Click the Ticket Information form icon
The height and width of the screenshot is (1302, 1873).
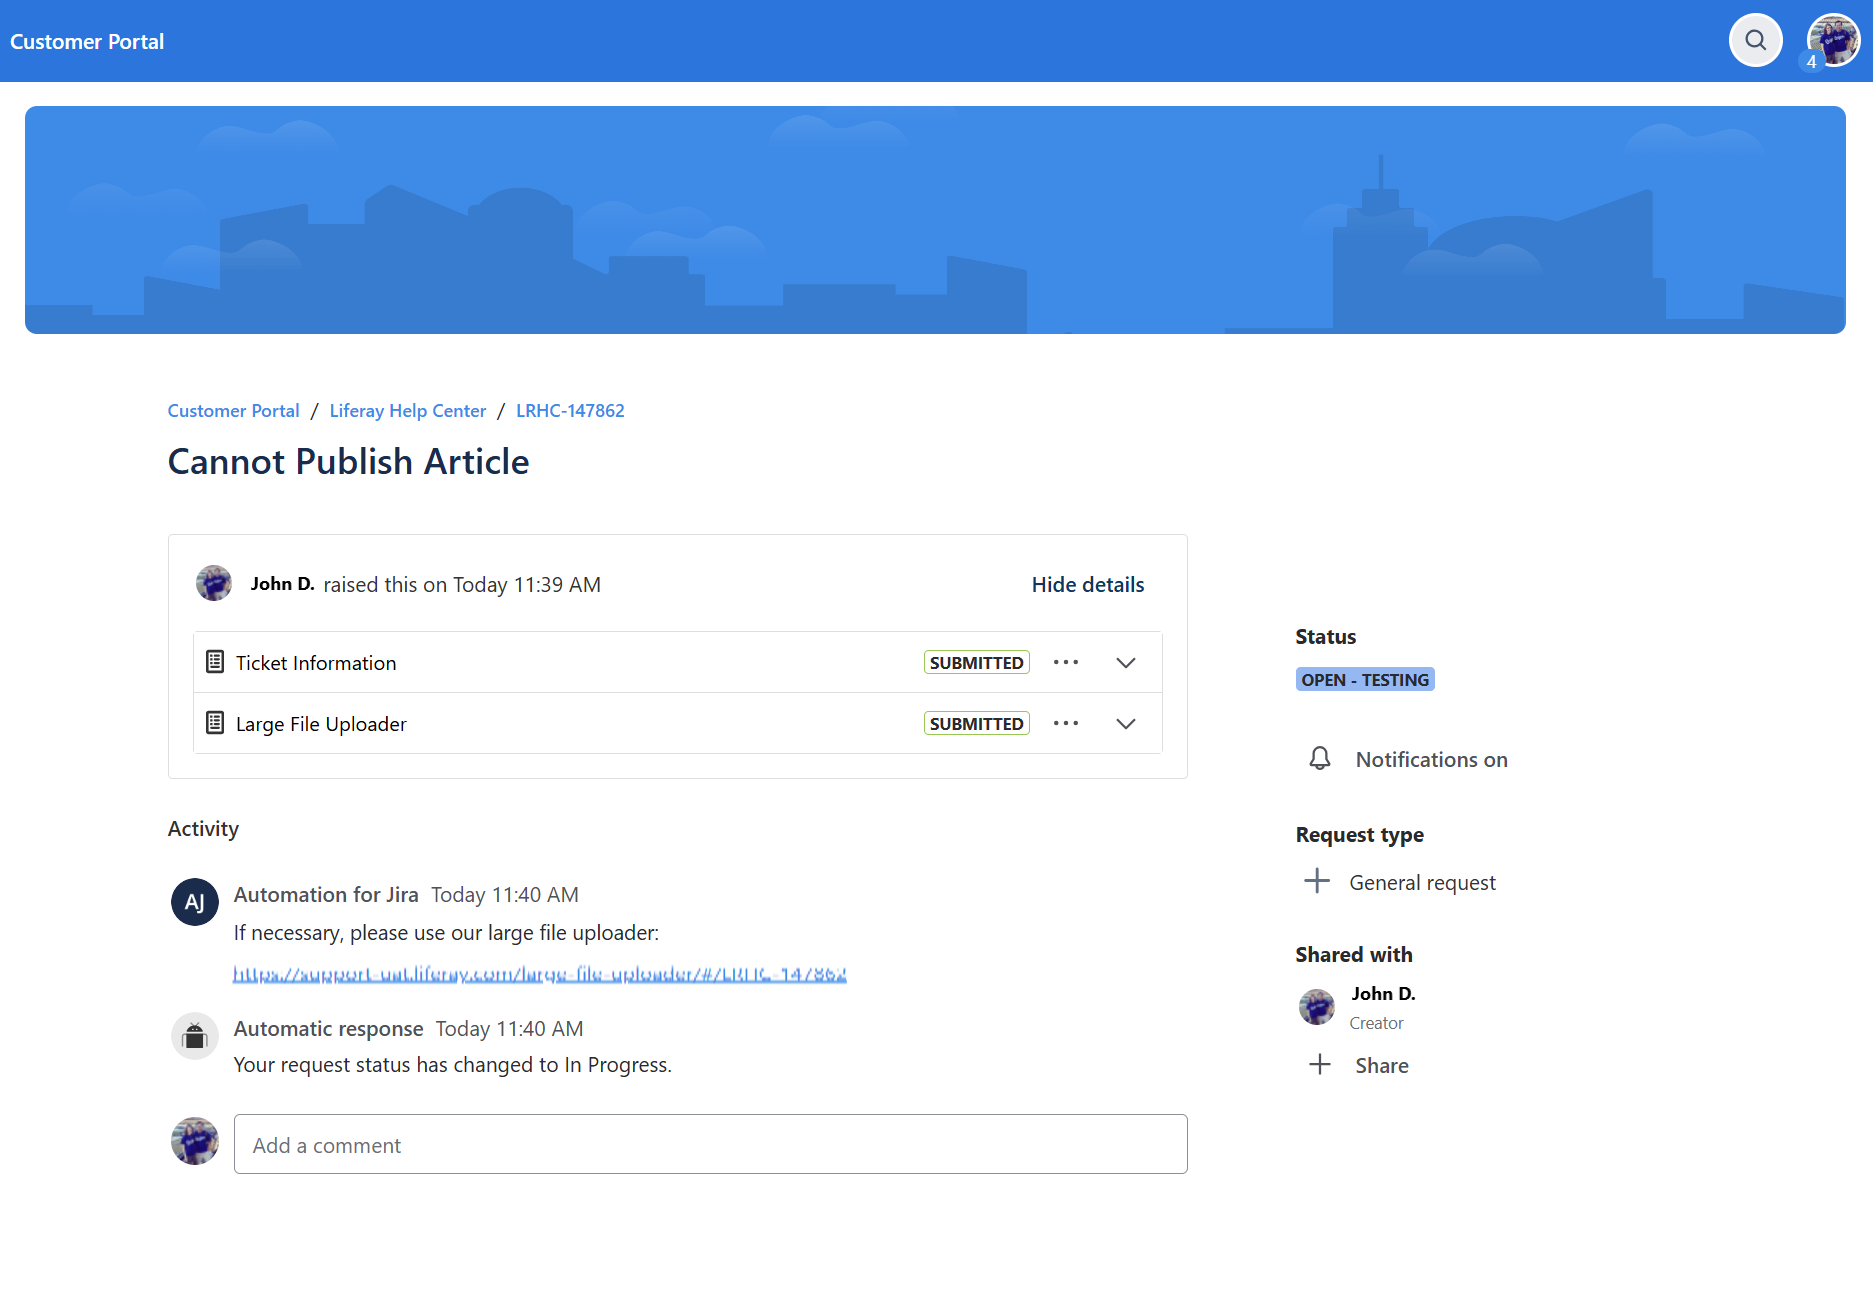click(x=215, y=662)
